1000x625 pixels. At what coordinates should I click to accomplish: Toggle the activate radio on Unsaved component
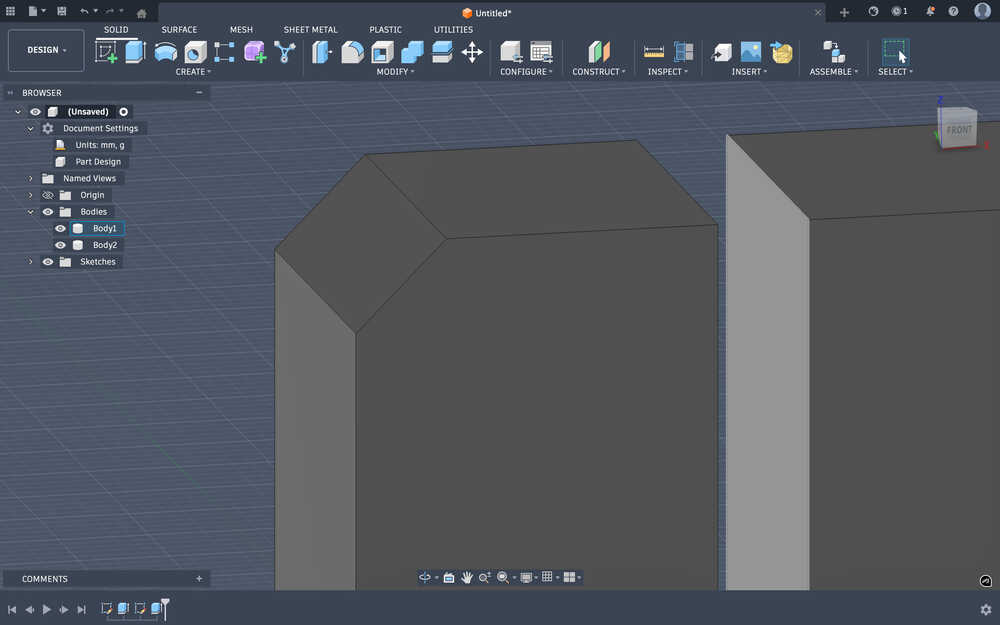click(124, 112)
